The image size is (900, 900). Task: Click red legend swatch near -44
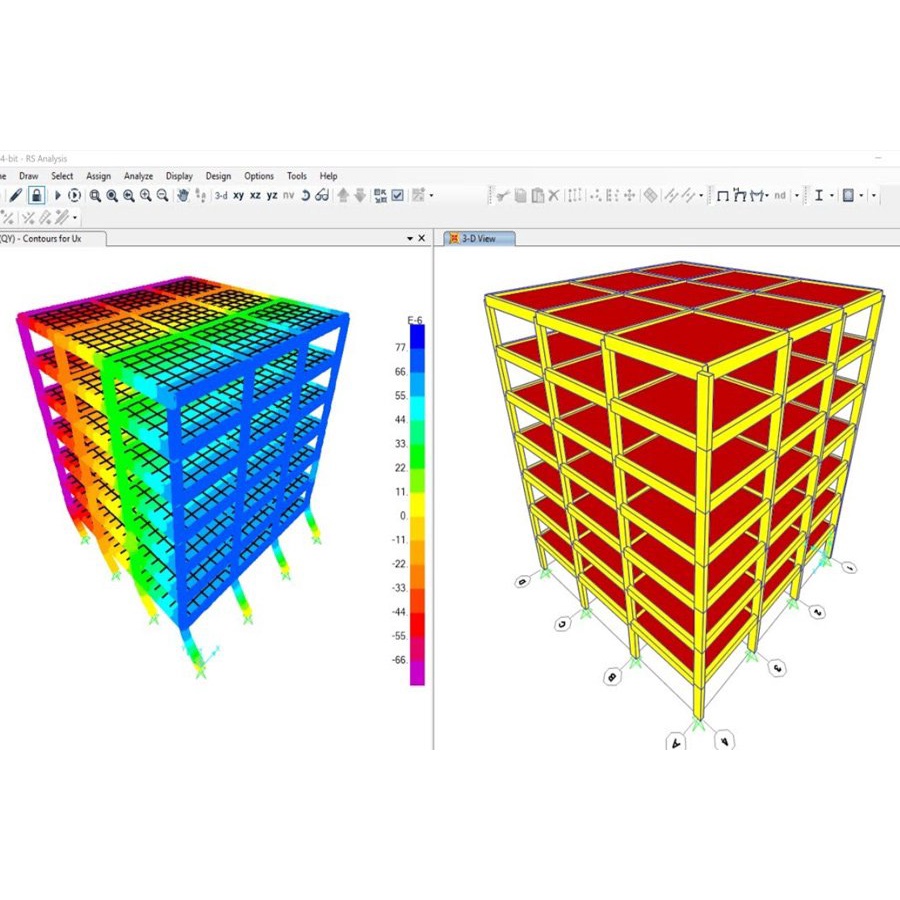417,624
